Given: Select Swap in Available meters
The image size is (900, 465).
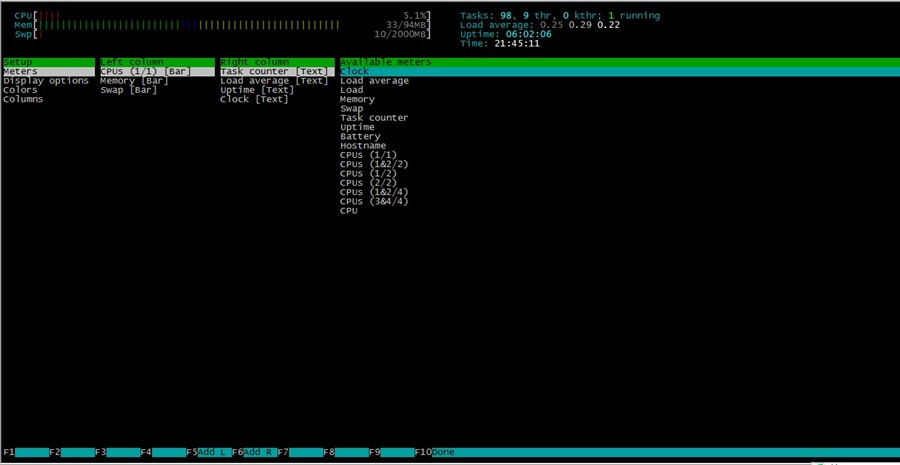Looking at the screenshot, I should coord(351,108).
